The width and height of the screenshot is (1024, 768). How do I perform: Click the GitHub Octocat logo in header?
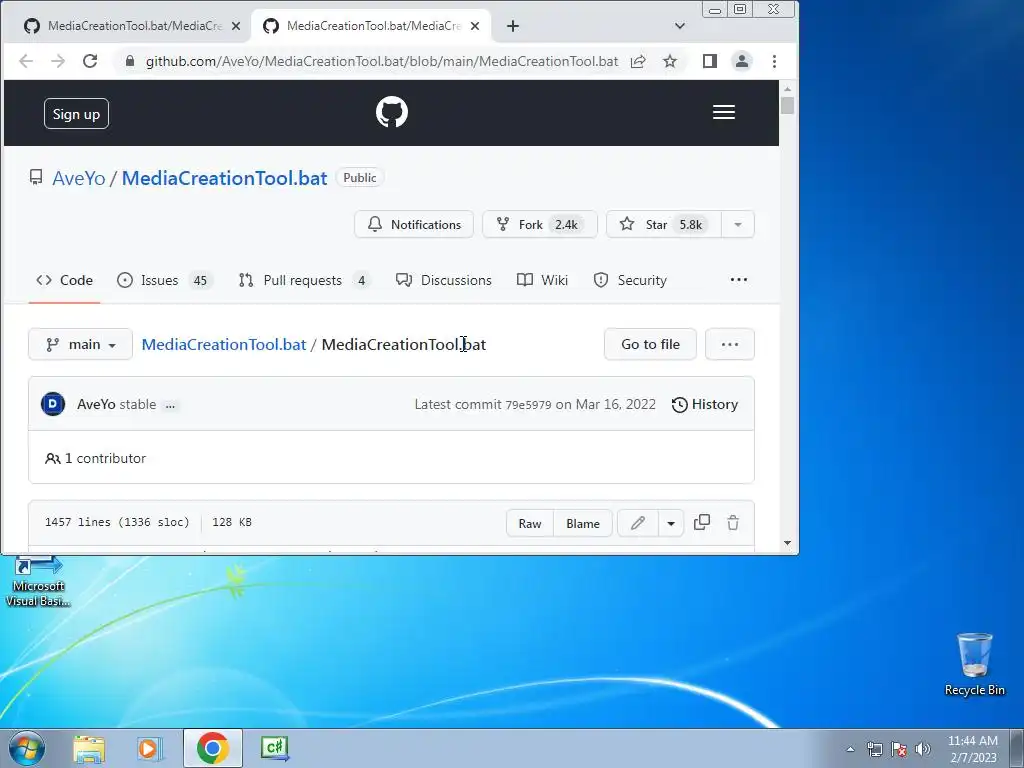(x=392, y=112)
